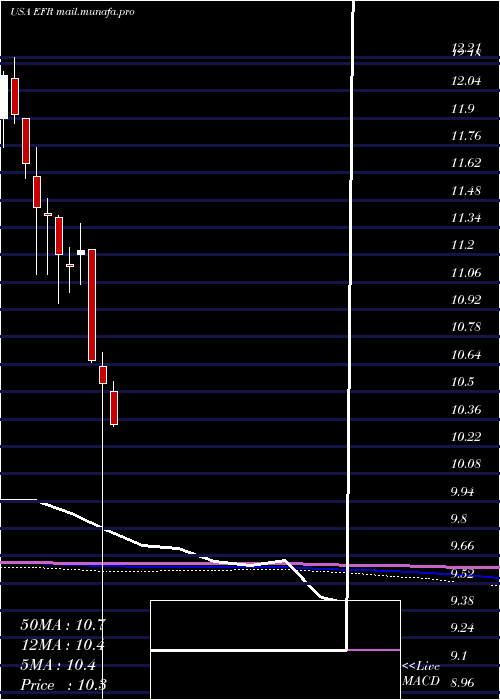Screen dimensions: 500x700
Task: Click the '5MA : 10.4' legend text
Action: (x=58, y=665)
